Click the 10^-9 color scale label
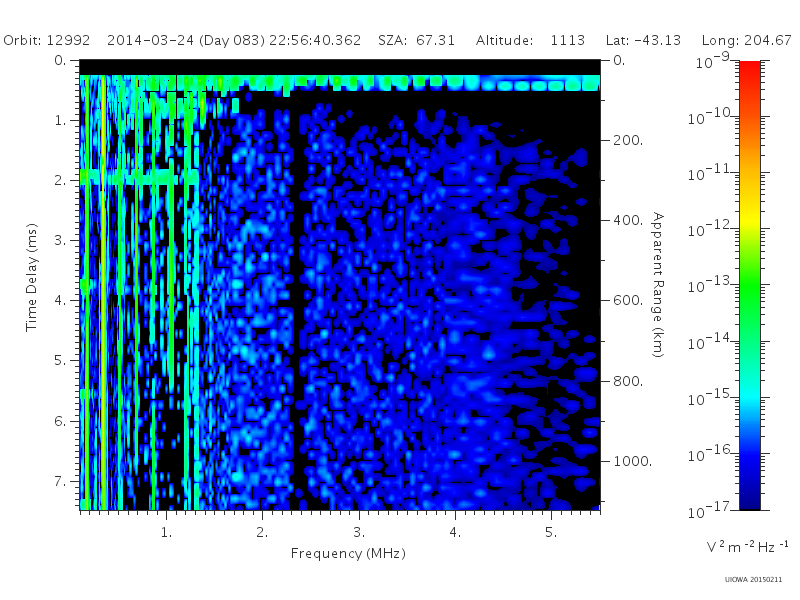The image size is (800, 600). point(713,62)
